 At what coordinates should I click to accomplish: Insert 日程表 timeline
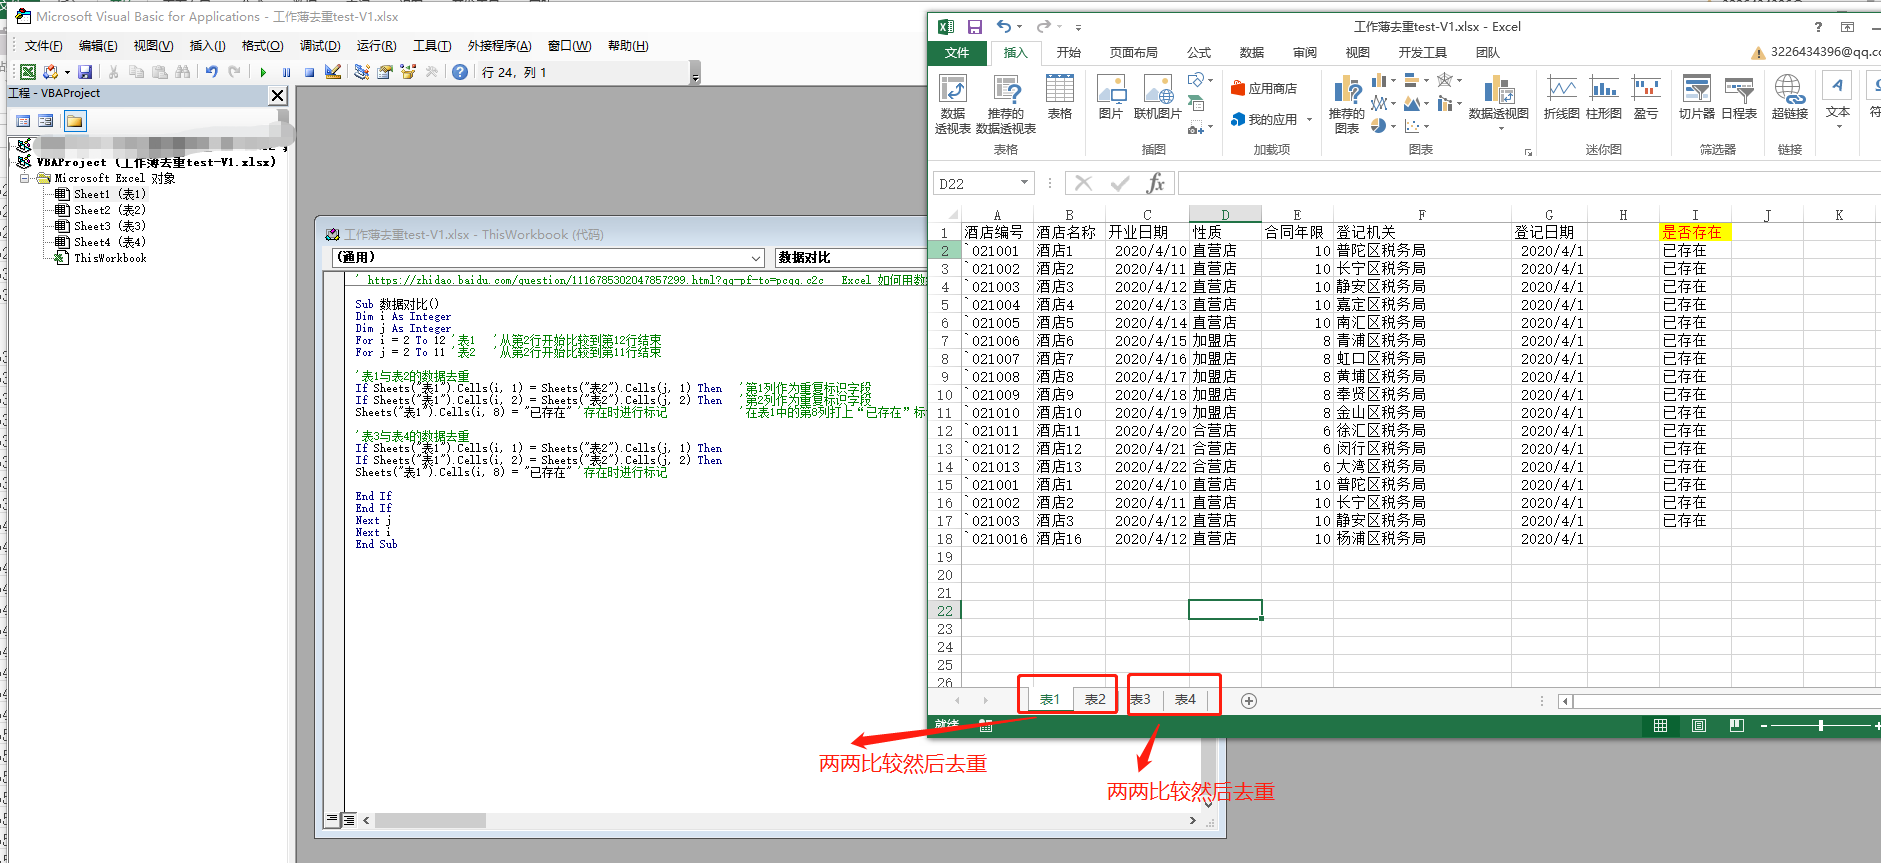pyautogui.click(x=1740, y=97)
